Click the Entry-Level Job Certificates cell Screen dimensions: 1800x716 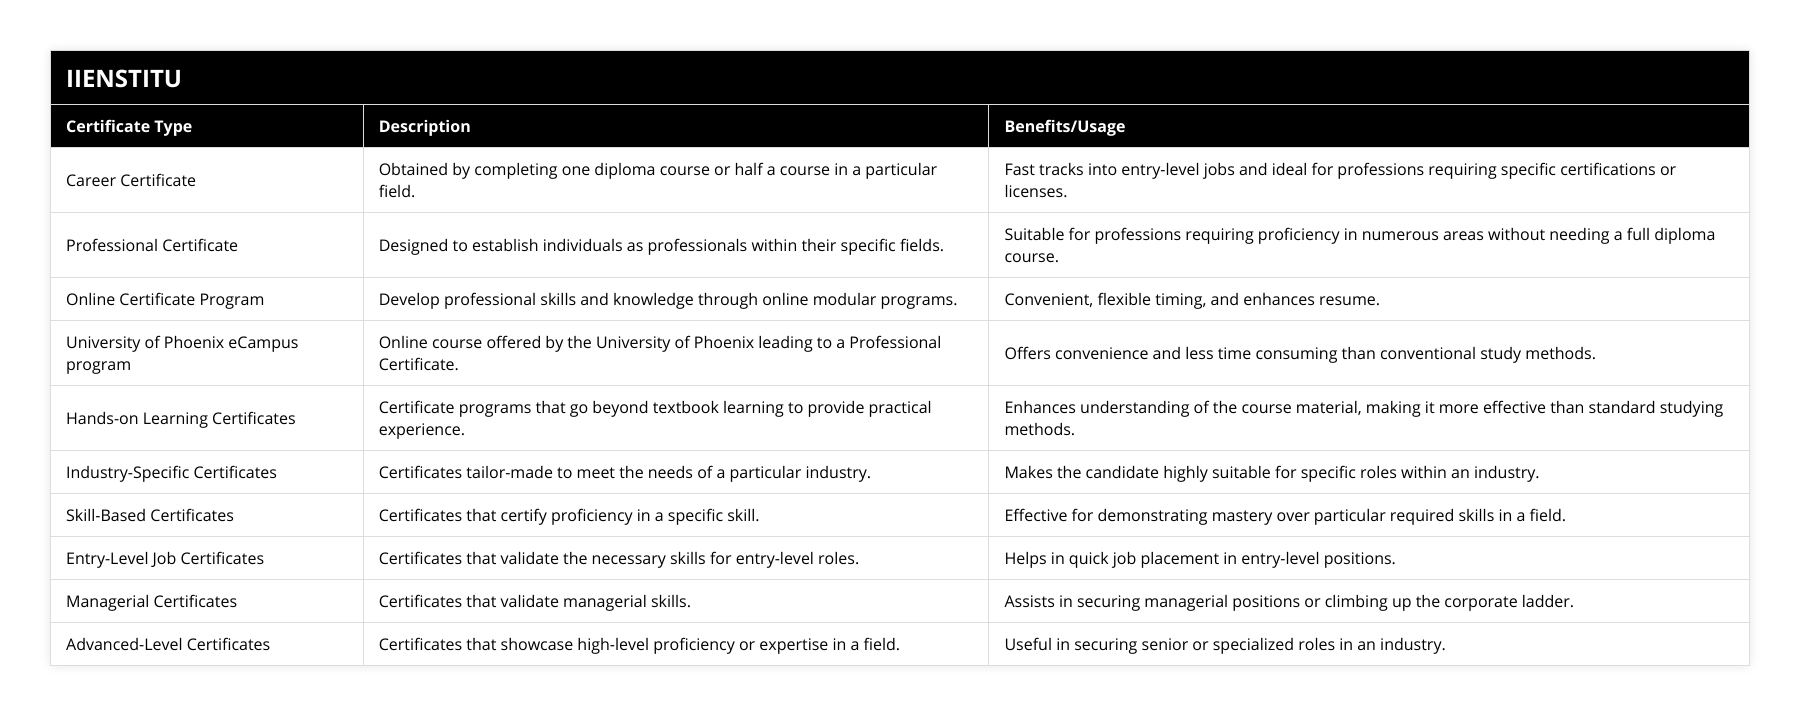tap(165, 558)
